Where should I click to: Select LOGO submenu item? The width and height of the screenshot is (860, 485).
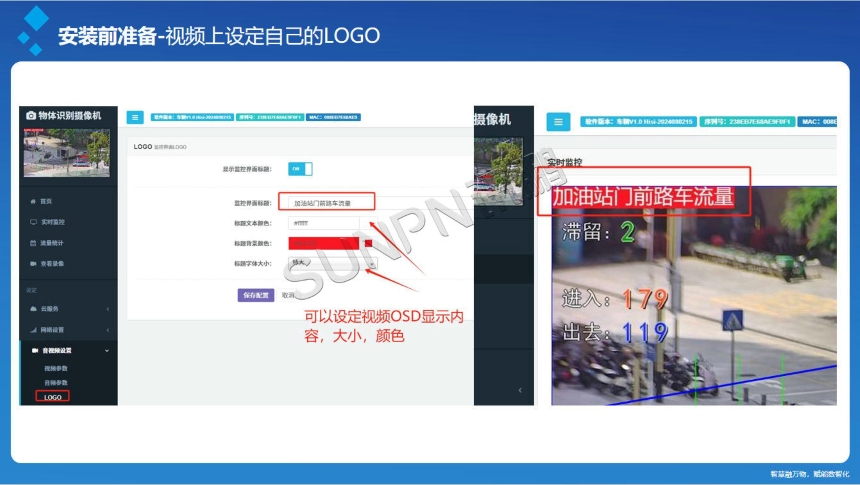point(53,397)
